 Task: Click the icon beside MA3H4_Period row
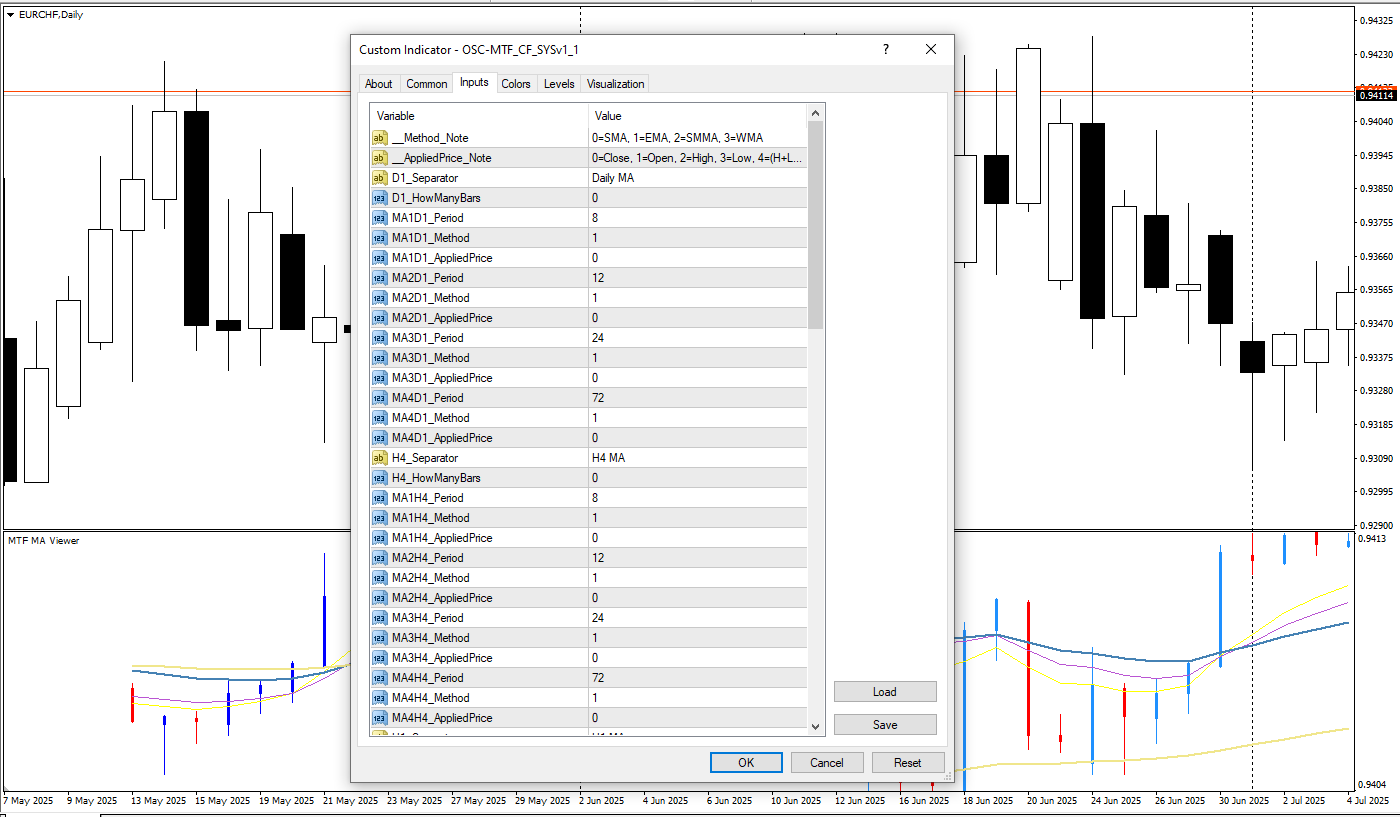[x=379, y=618]
